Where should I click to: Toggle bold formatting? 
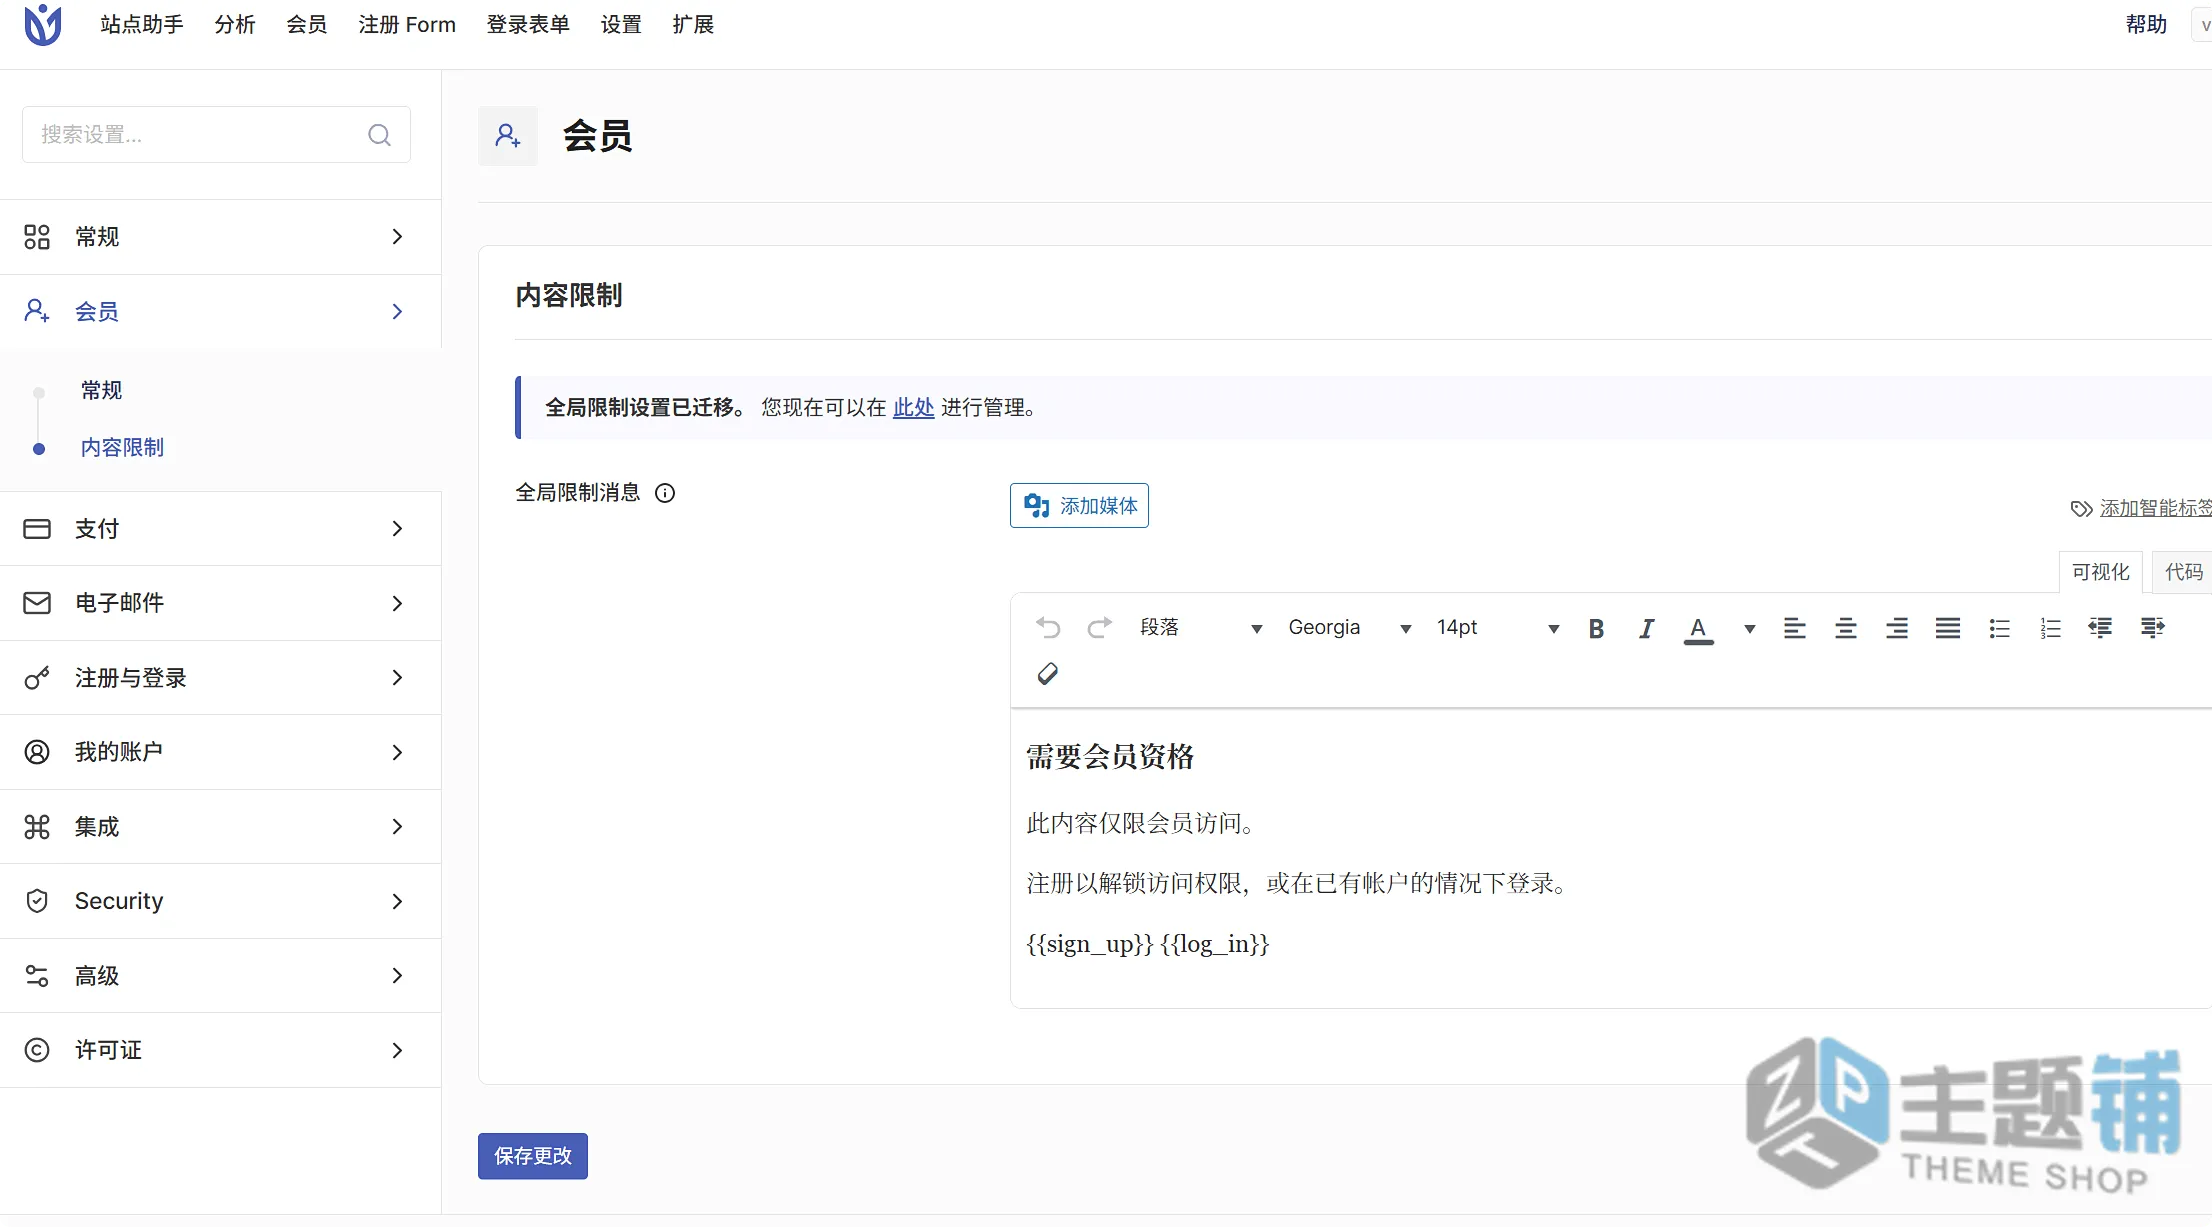1597,628
